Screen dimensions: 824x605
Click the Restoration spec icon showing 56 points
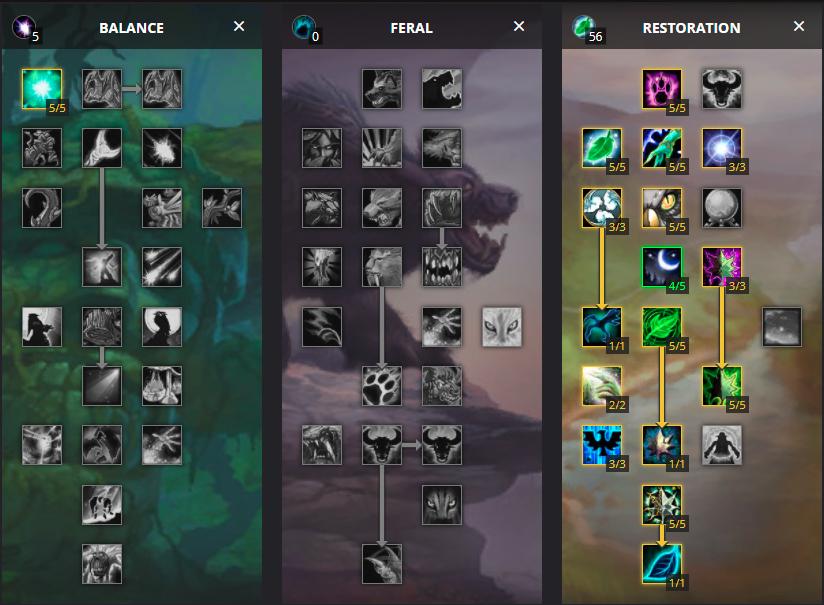pos(584,27)
